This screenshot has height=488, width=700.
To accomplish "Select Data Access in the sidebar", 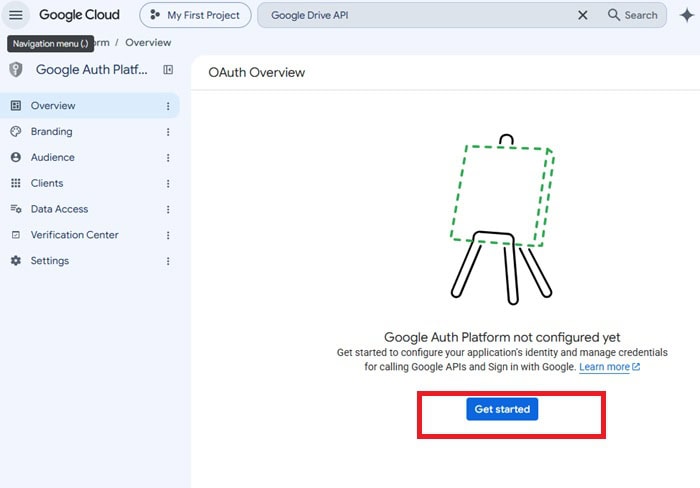I will 90,209.
